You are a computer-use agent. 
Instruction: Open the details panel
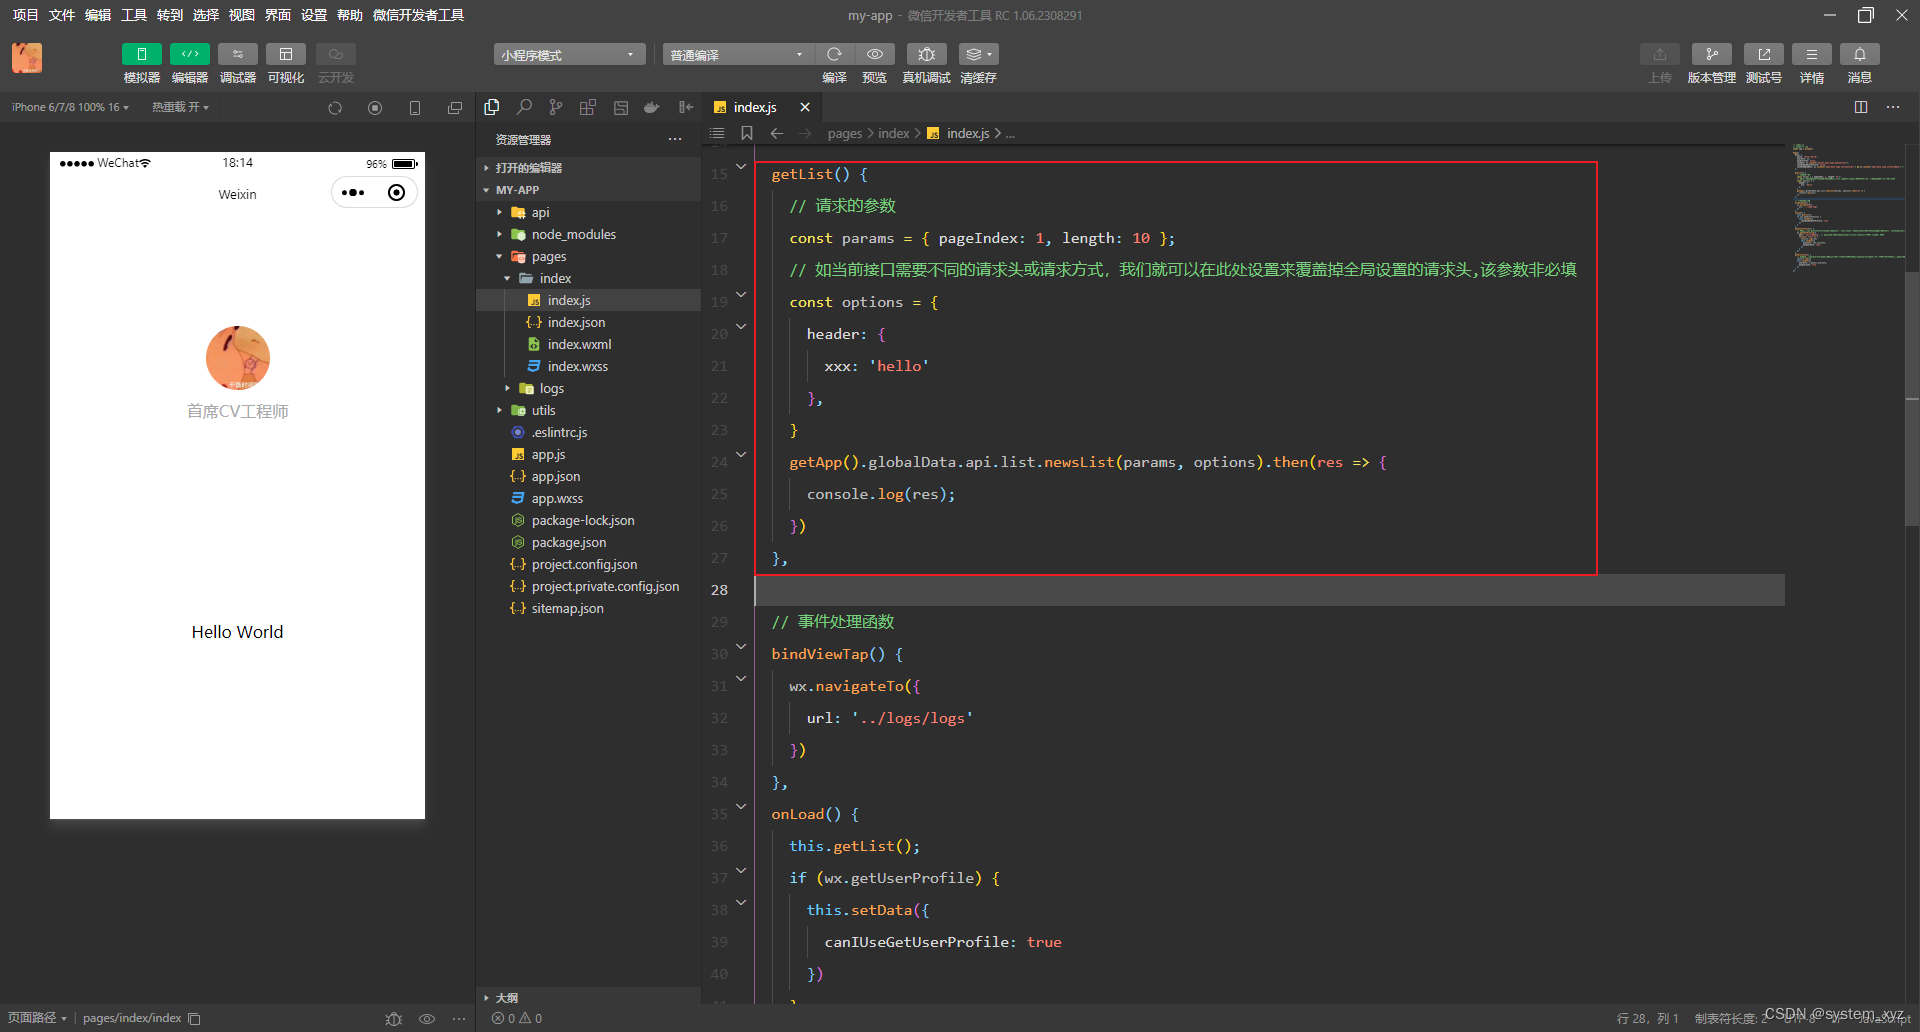click(x=1812, y=54)
